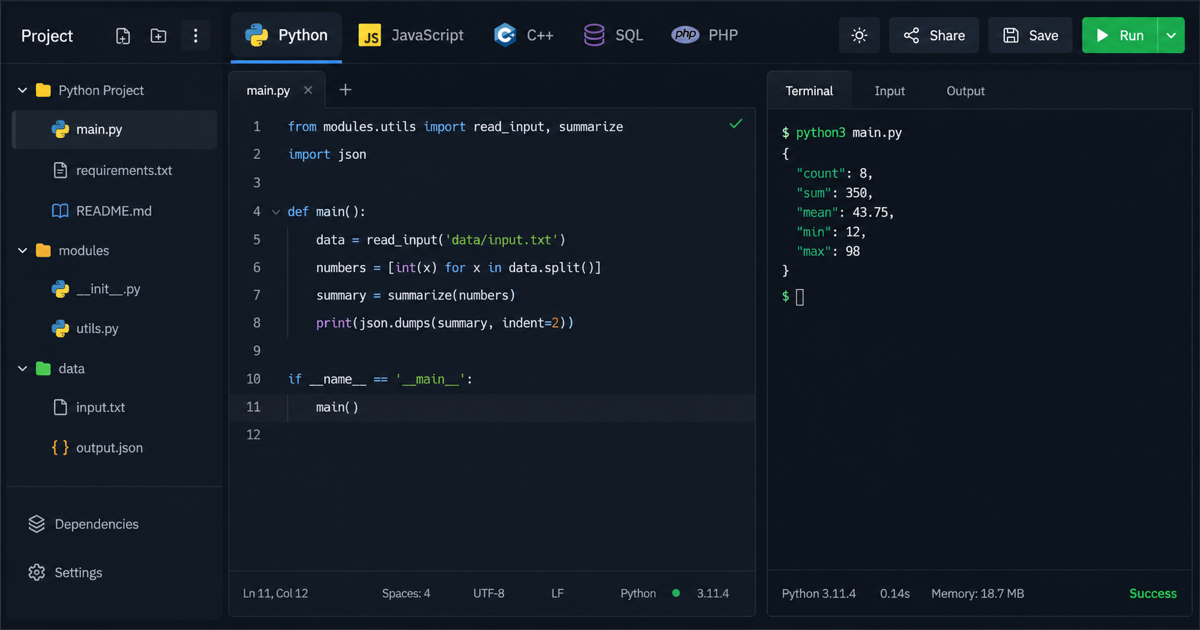Collapse the Python Project folder chevron
Image resolution: width=1200 pixels, height=630 pixels.
[x=22, y=90]
